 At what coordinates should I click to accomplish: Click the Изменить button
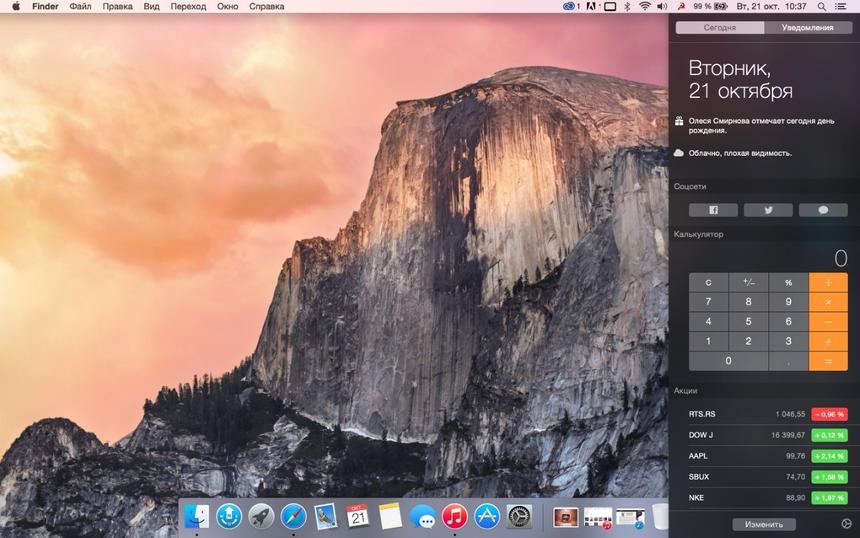[x=764, y=524]
